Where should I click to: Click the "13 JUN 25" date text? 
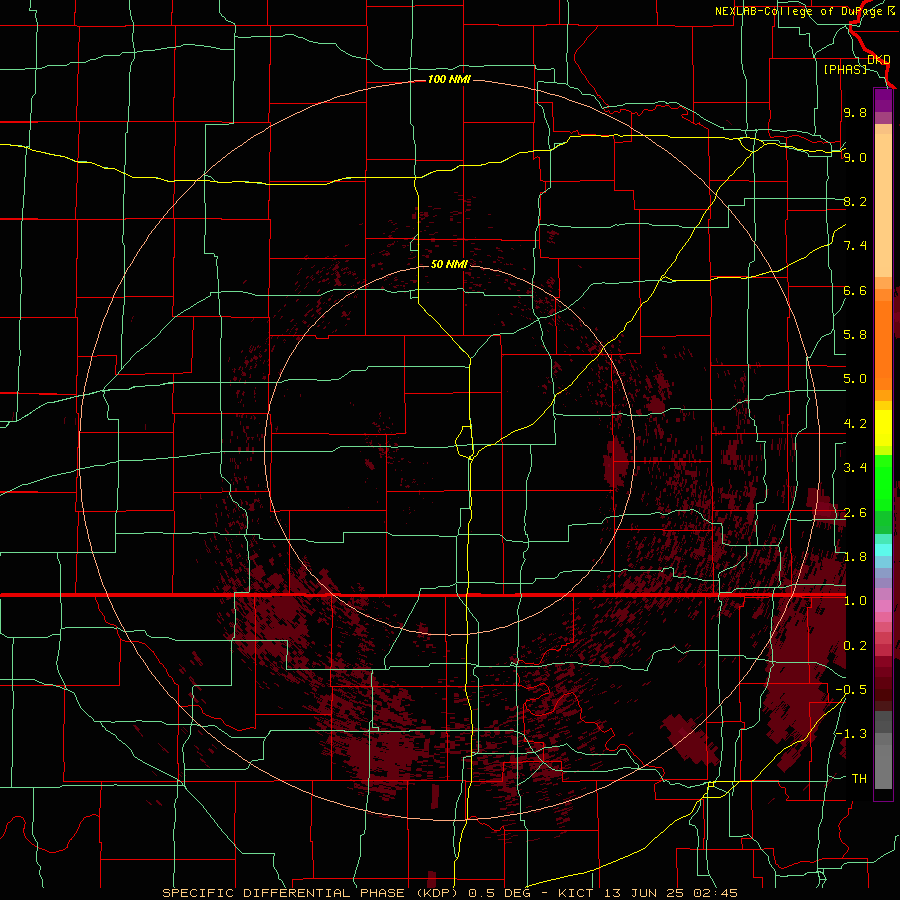click(x=646, y=893)
